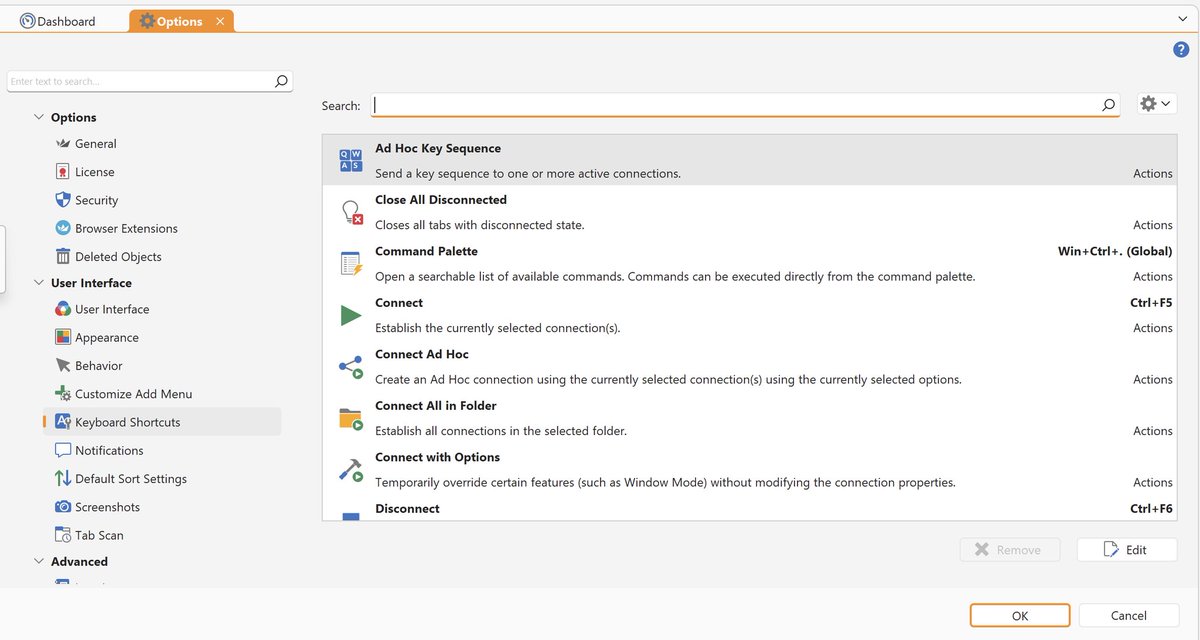1200x640 pixels.
Task: Open the General options page
Action: click(96, 144)
